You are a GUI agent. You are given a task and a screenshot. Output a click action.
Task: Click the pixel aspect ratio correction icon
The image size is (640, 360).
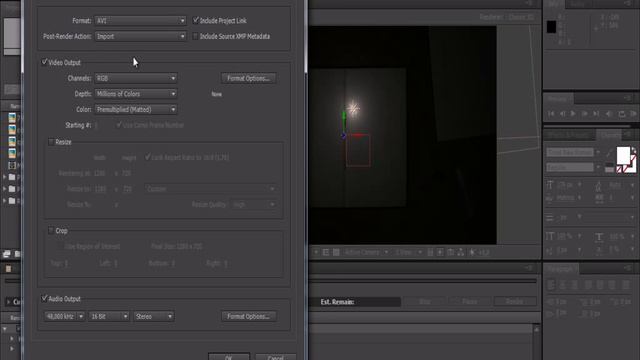click(430, 252)
